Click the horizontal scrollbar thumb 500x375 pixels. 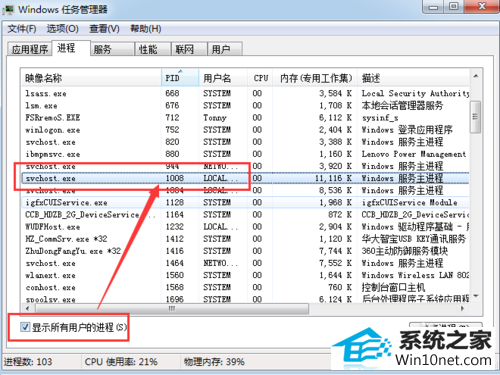(x=172, y=309)
